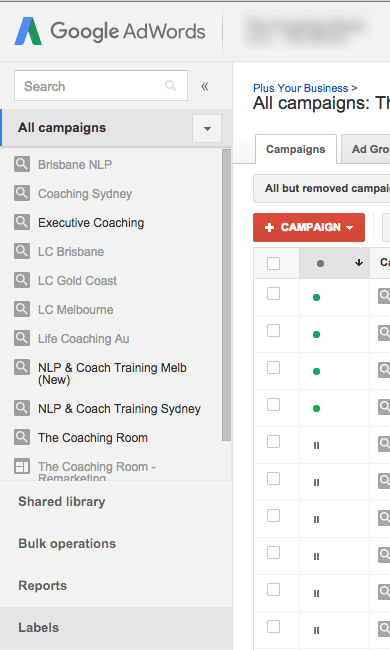Switch to the Ad Groups tab
Screen dimensions: 390x650
pos(366,149)
